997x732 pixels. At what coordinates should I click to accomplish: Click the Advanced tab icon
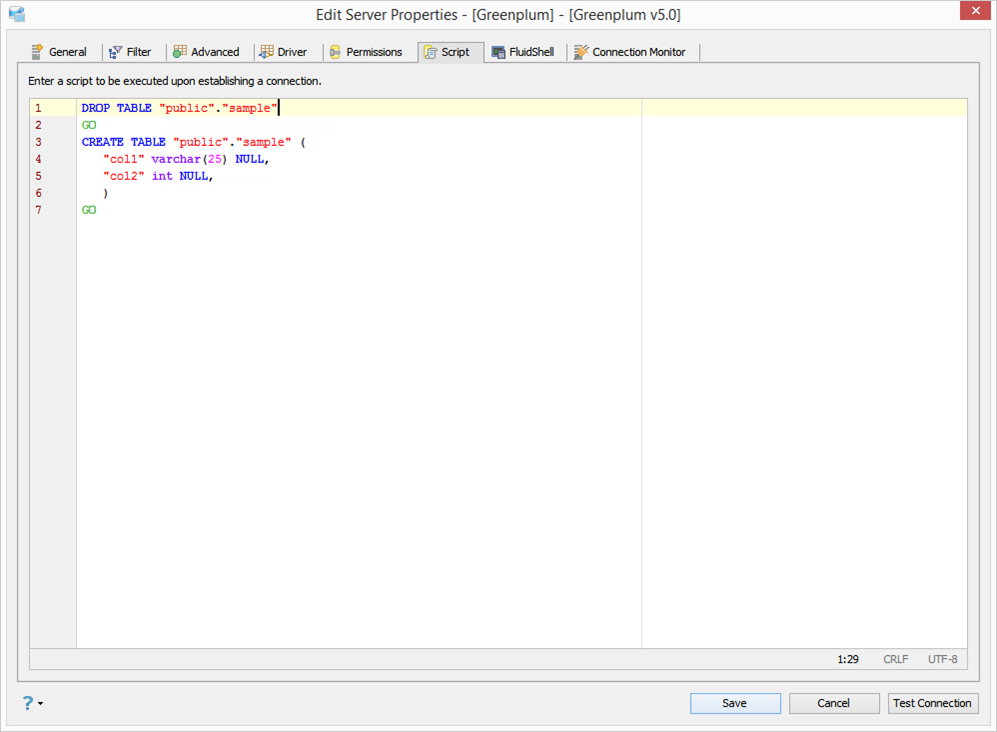coord(180,52)
